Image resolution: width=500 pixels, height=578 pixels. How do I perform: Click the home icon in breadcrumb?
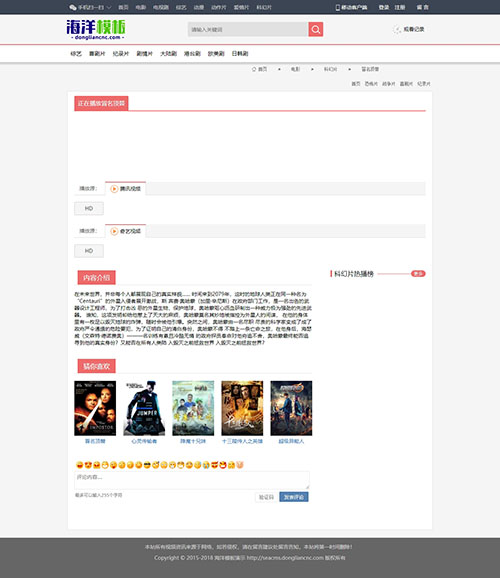pos(254,69)
